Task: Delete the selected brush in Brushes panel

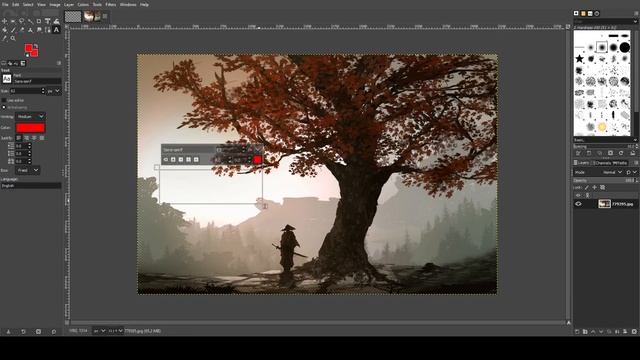Action: pyautogui.click(x=610, y=153)
